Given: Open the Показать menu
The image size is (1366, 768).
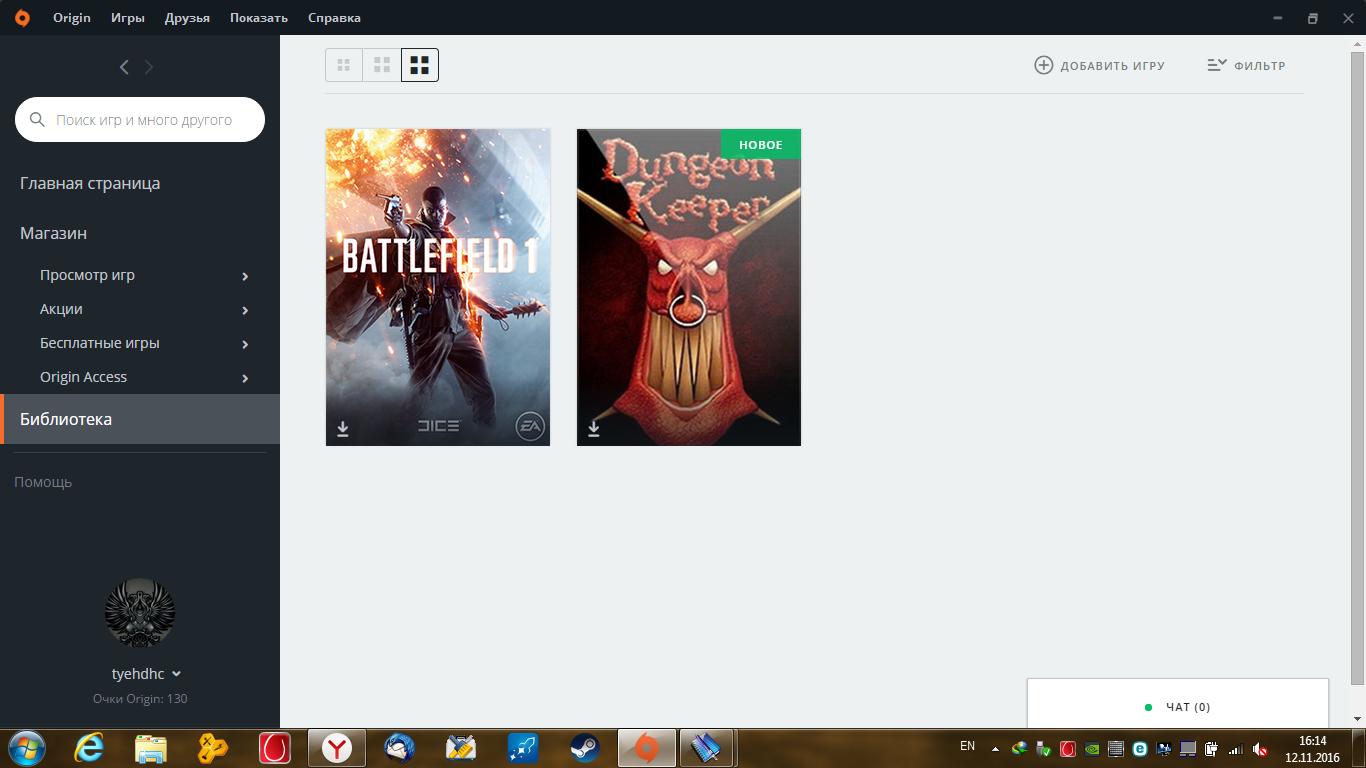Looking at the screenshot, I should click(259, 18).
